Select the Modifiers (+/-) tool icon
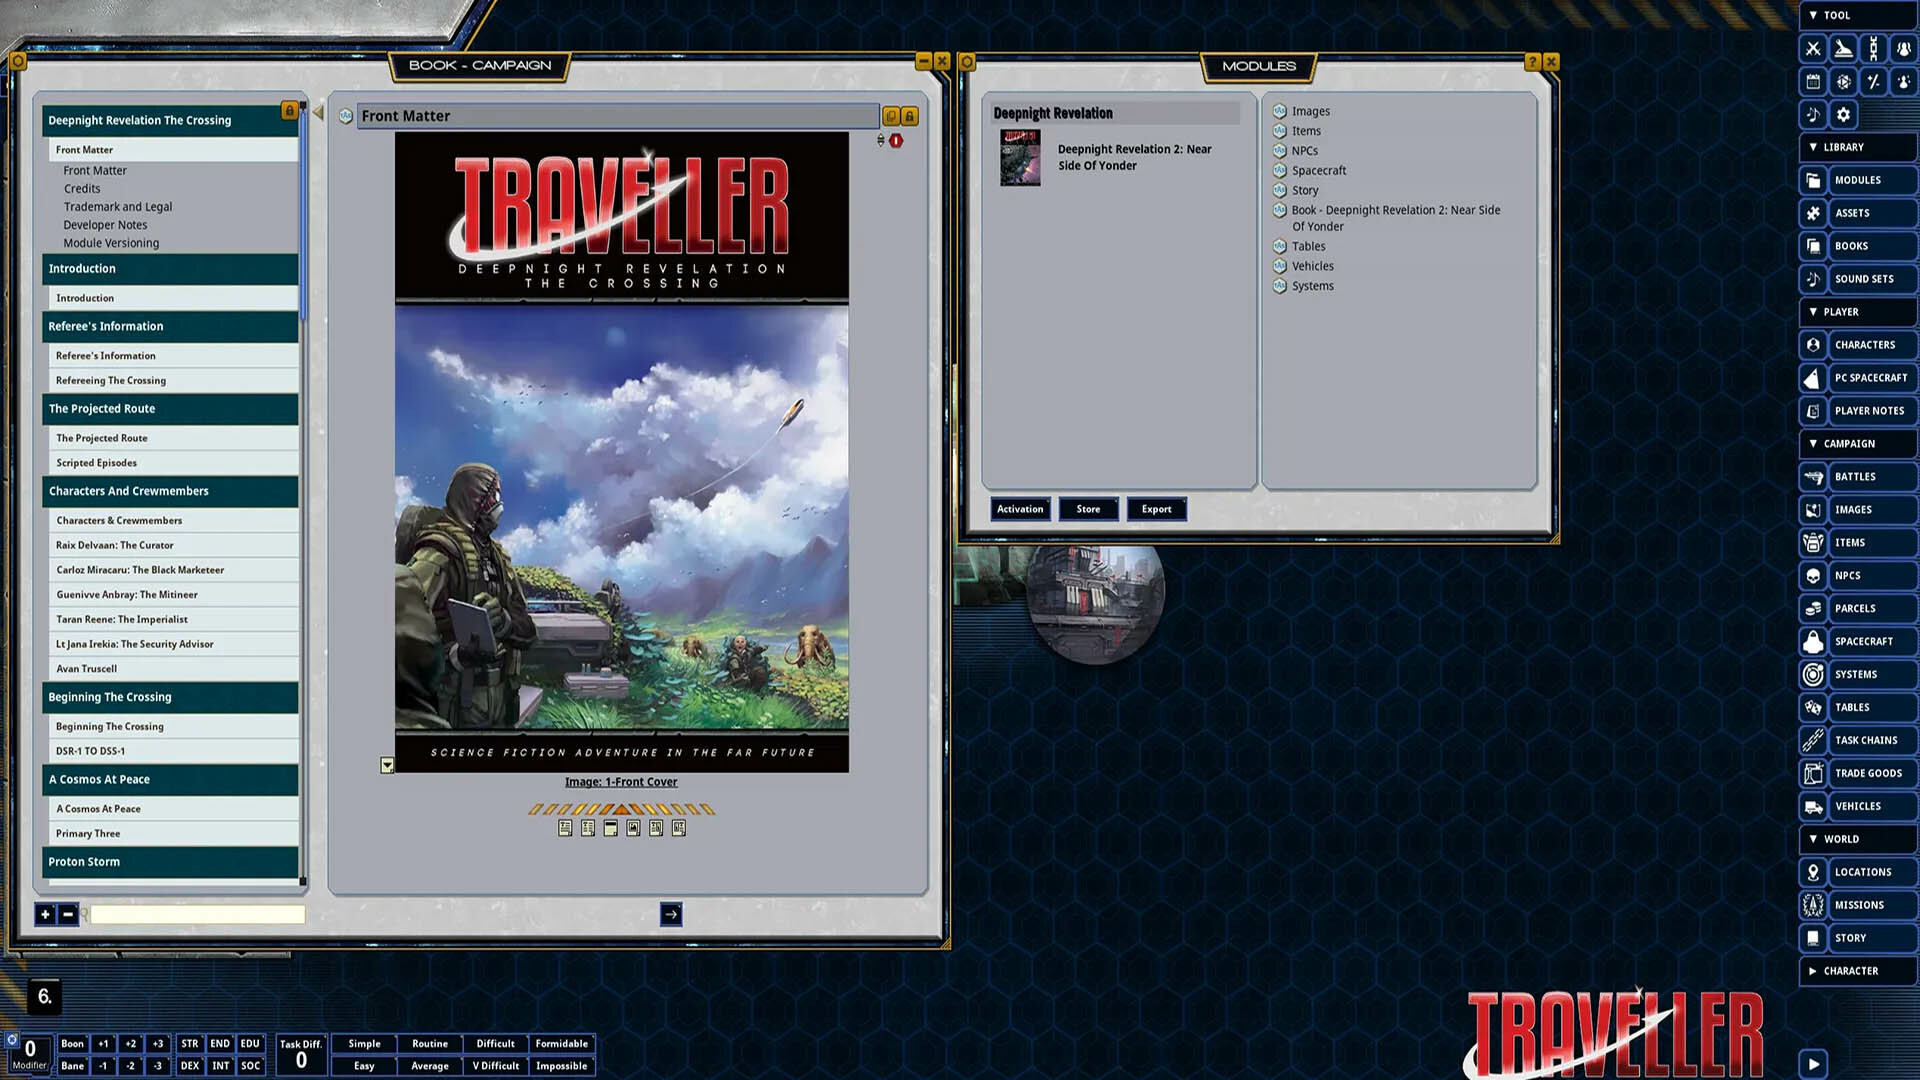Image resolution: width=1920 pixels, height=1080 pixels. point(1873,82)
